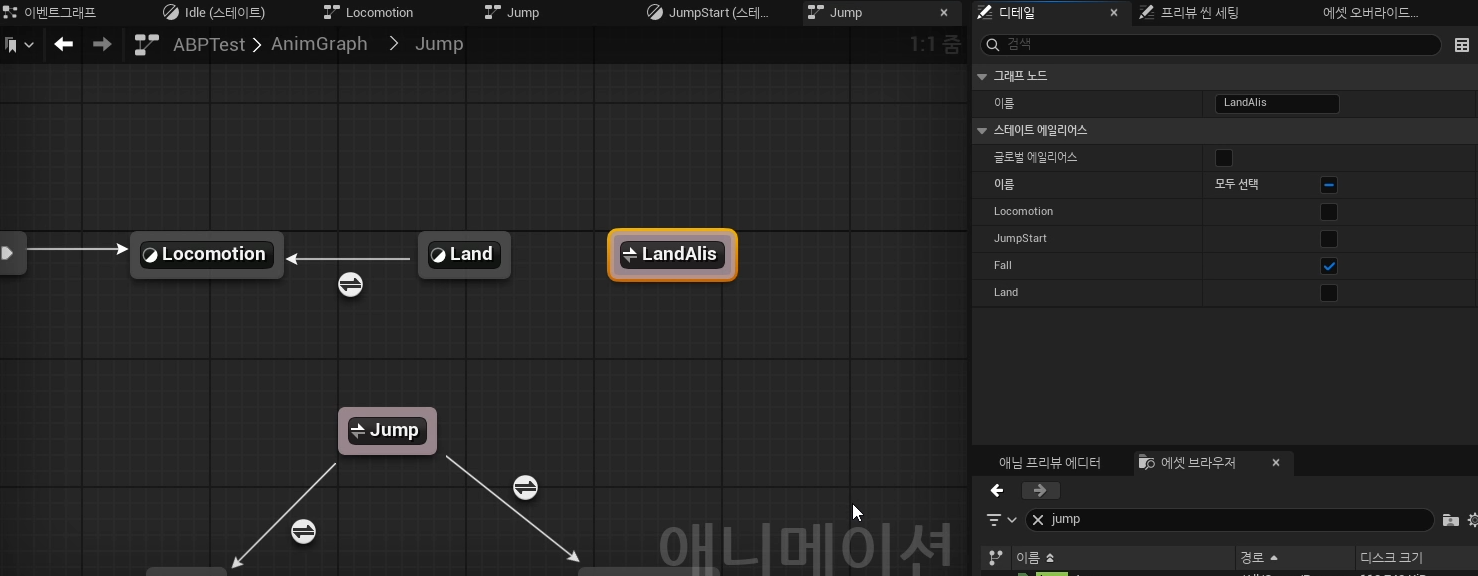
Task: Open the 에셋 오버라이드 tab
Action: click(1370, 13)
